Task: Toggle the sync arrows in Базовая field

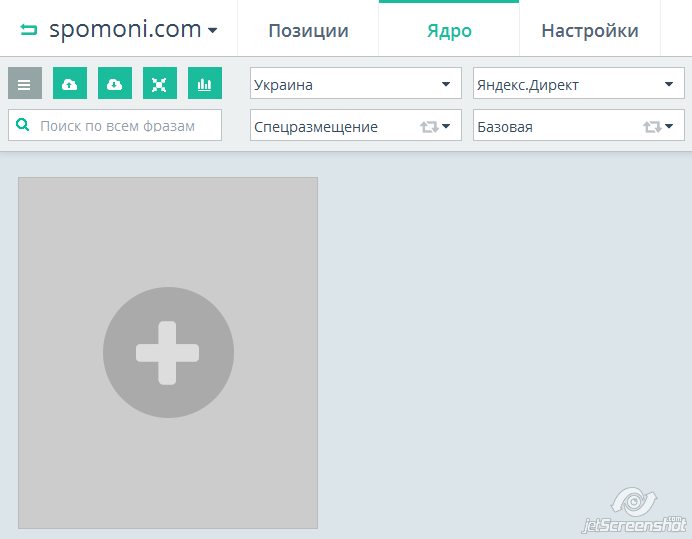Action: tap(653, 127)
